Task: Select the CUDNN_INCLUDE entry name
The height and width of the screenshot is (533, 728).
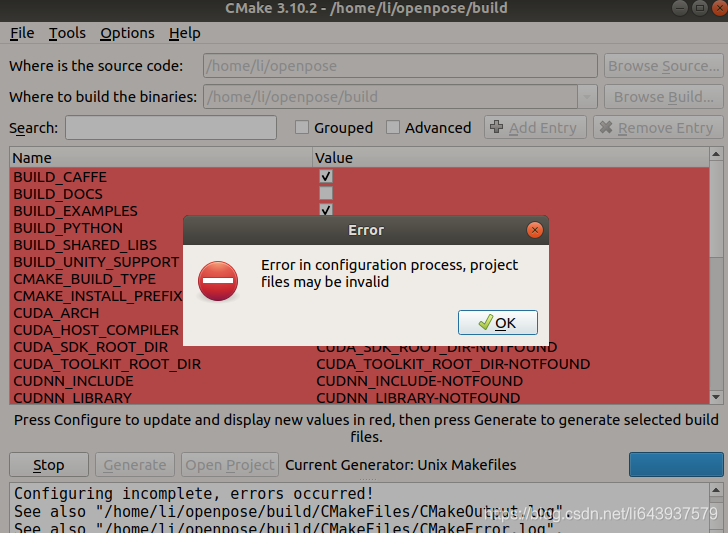Action: [x=73, y=381]
